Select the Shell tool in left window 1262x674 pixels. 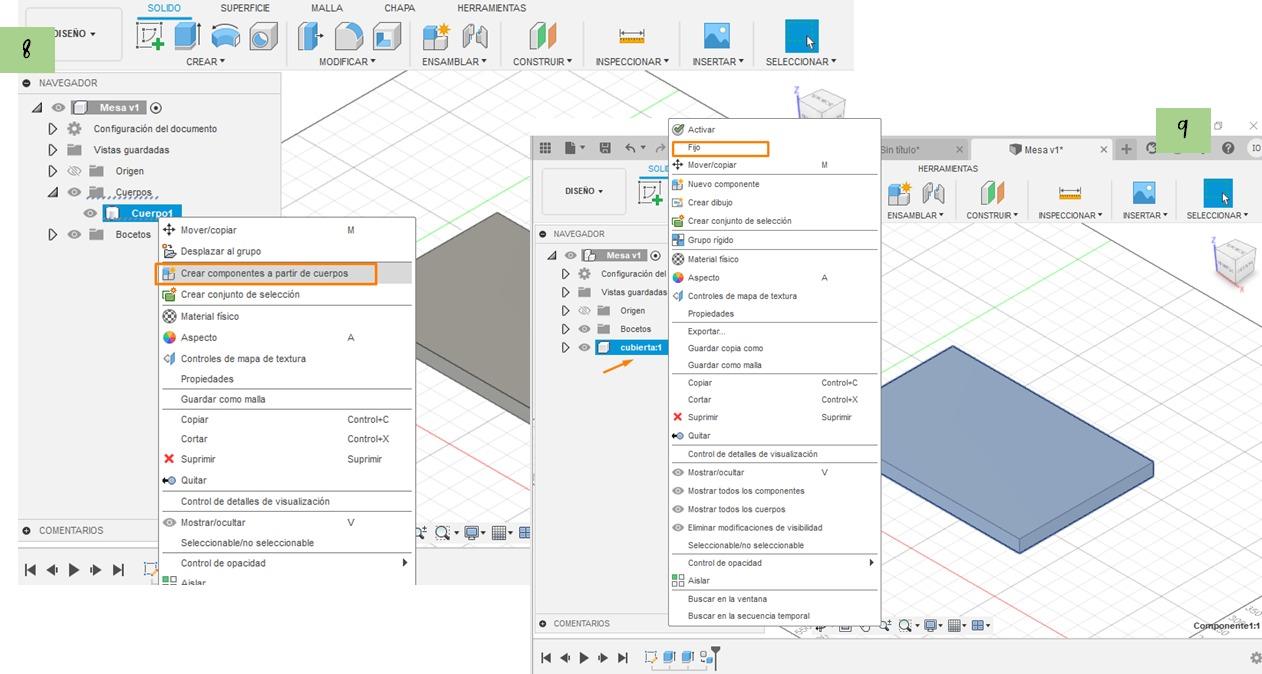(386, 37)
